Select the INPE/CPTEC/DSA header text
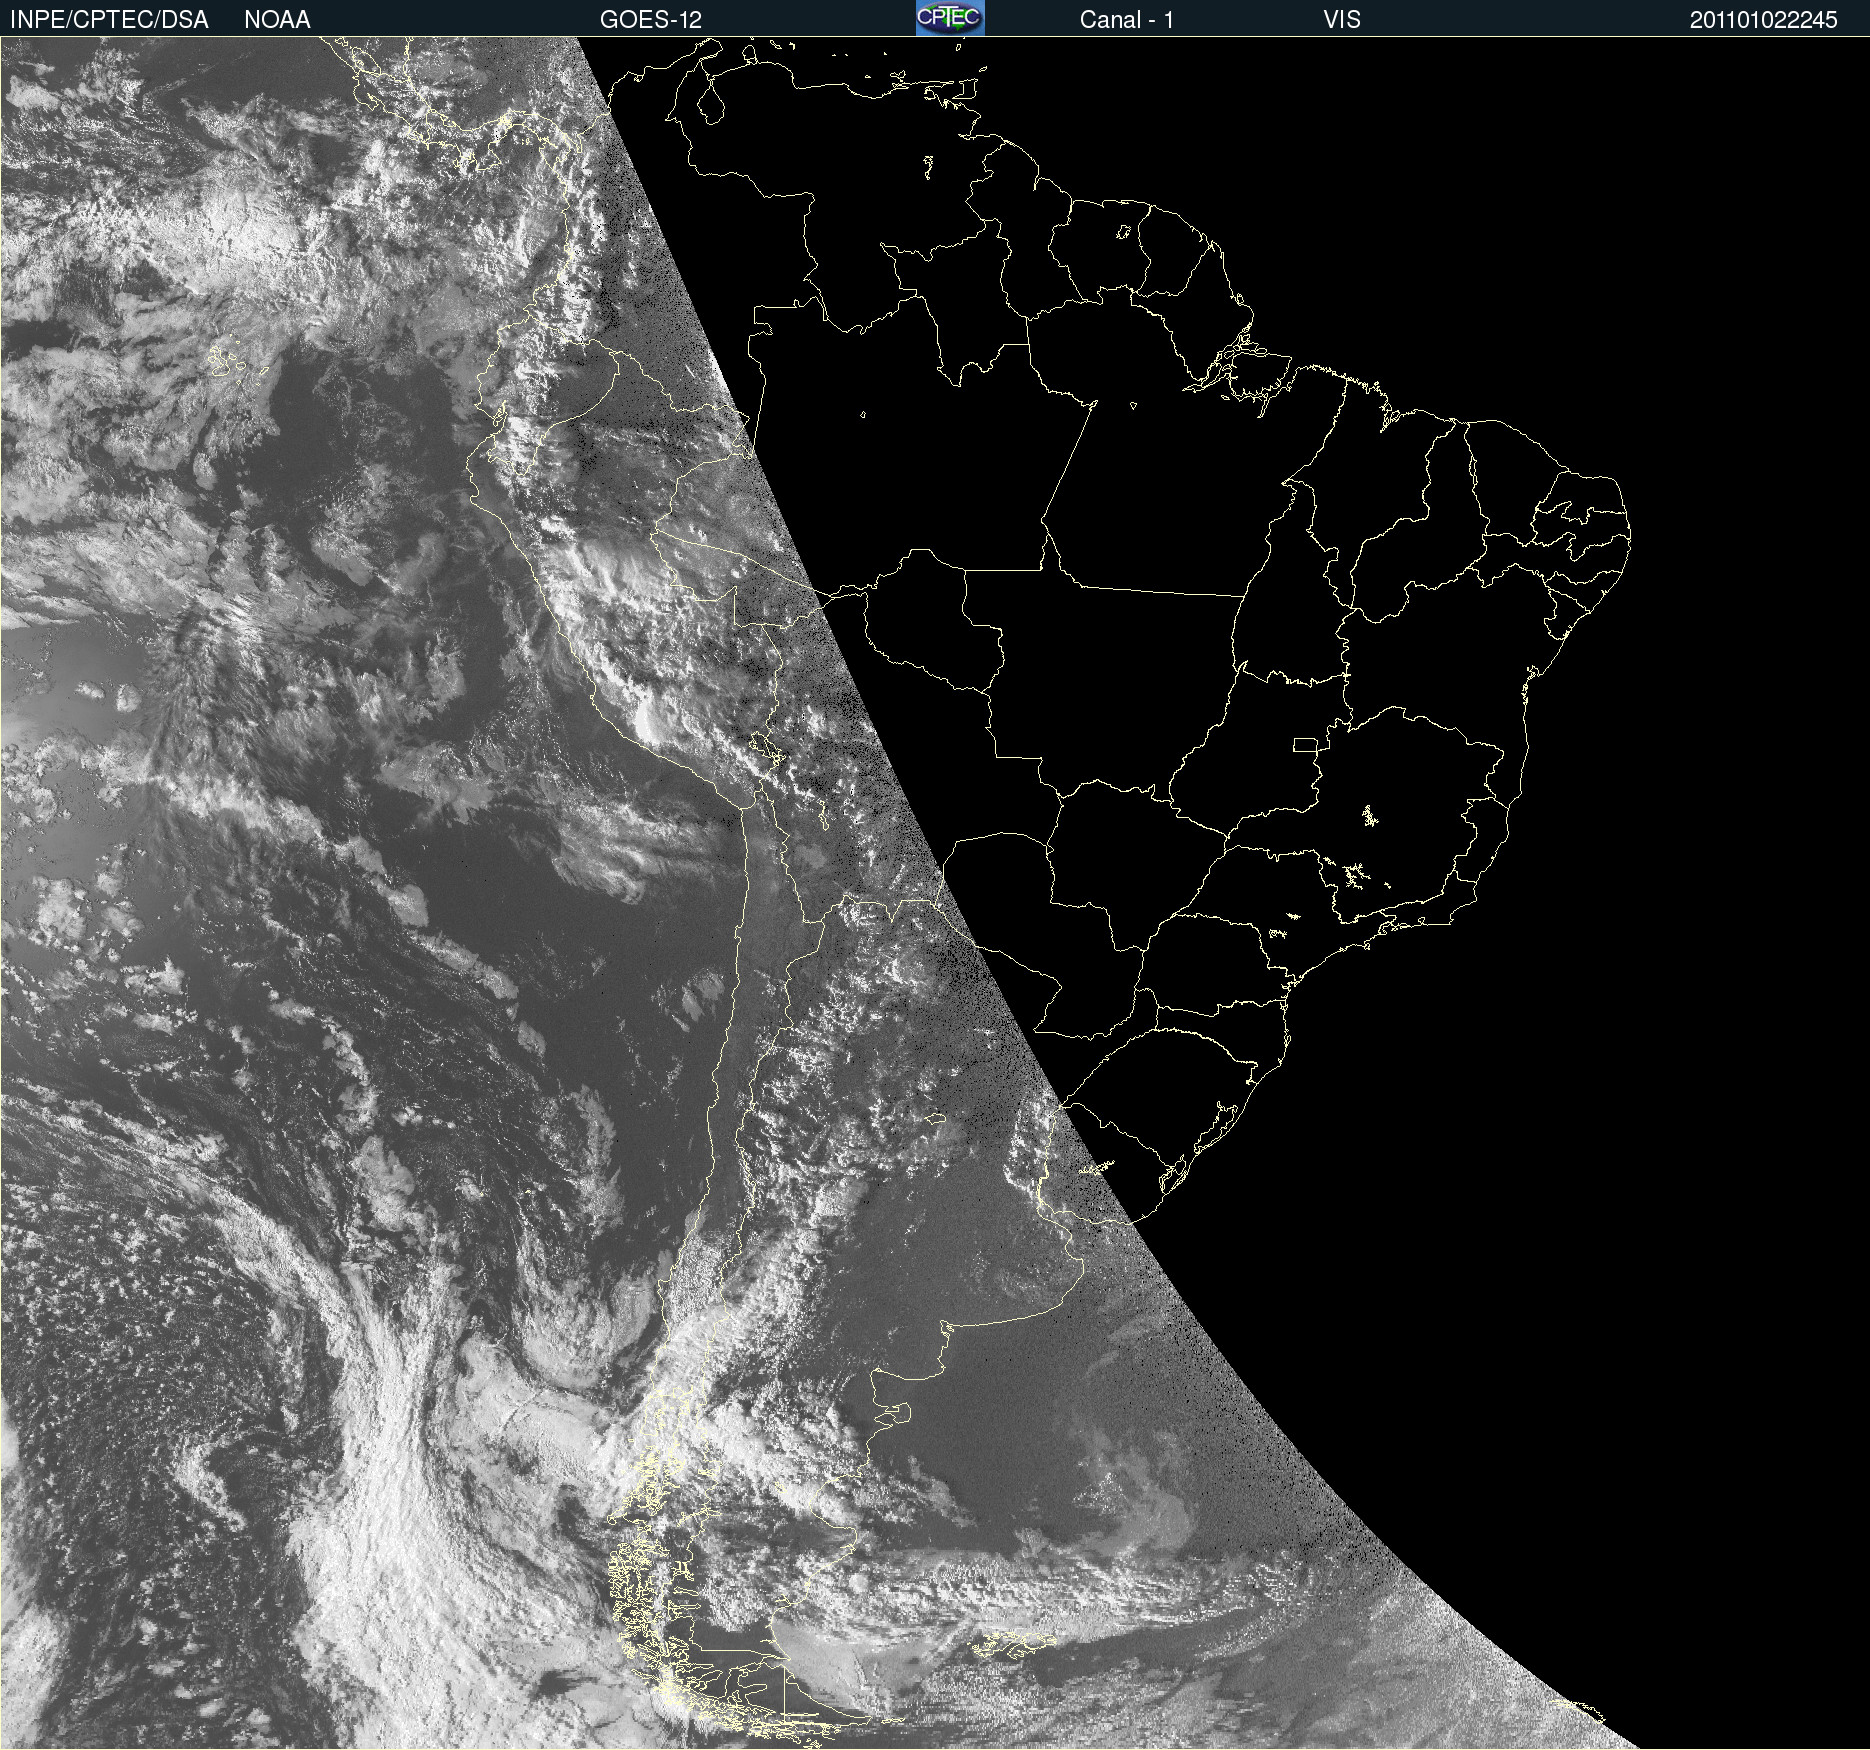Image resolution: width=1870 pixels, height=1750 pixels. coord(109,20)
